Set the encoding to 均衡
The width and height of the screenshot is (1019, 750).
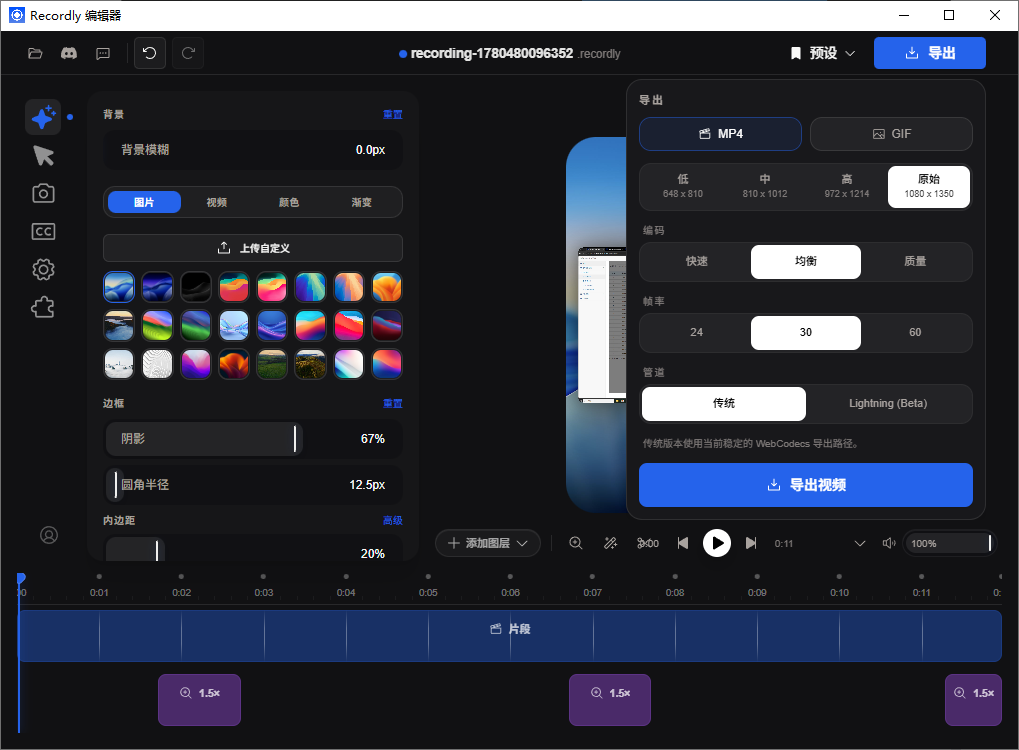[806, 261]
